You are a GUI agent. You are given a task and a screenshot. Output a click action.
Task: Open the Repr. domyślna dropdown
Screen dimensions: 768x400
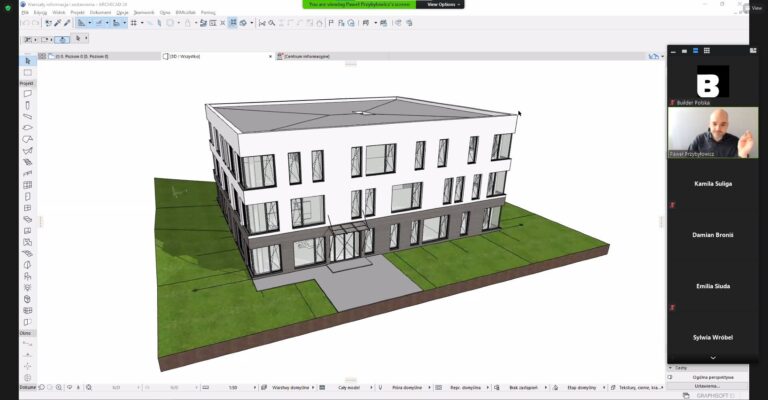coord(466,387)
